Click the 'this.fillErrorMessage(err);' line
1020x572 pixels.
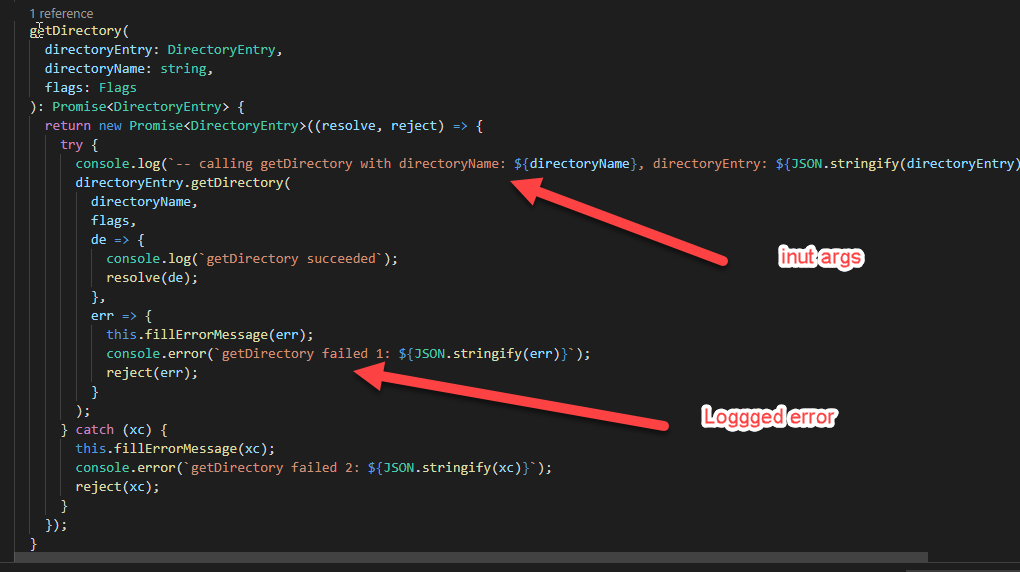209,334
